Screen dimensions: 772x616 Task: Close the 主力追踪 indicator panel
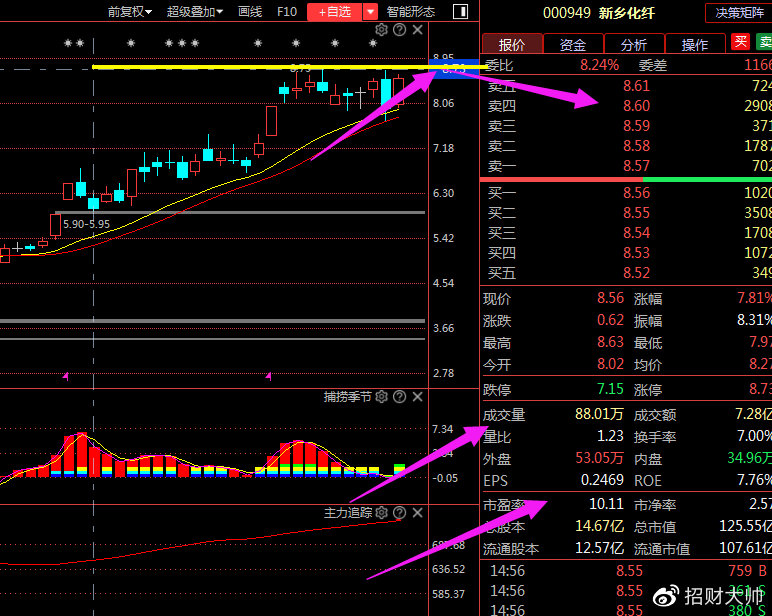(417, 513)
